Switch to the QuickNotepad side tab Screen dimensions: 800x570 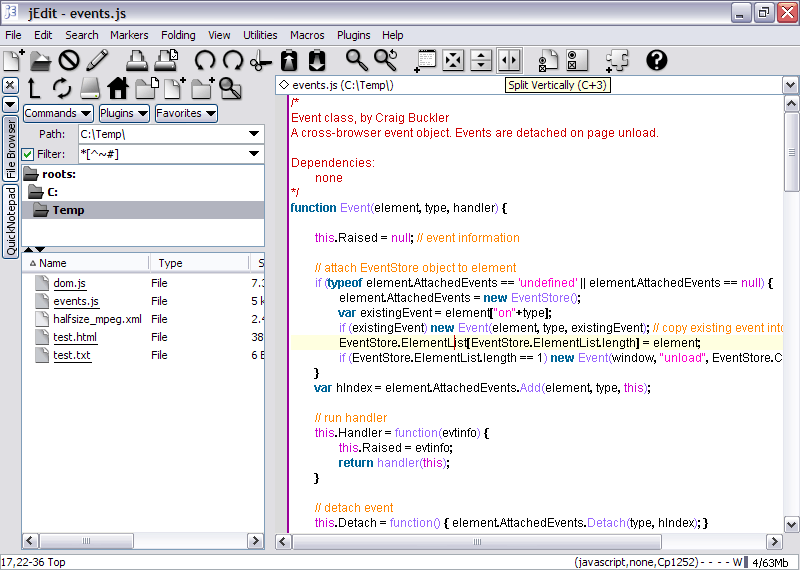11,222
